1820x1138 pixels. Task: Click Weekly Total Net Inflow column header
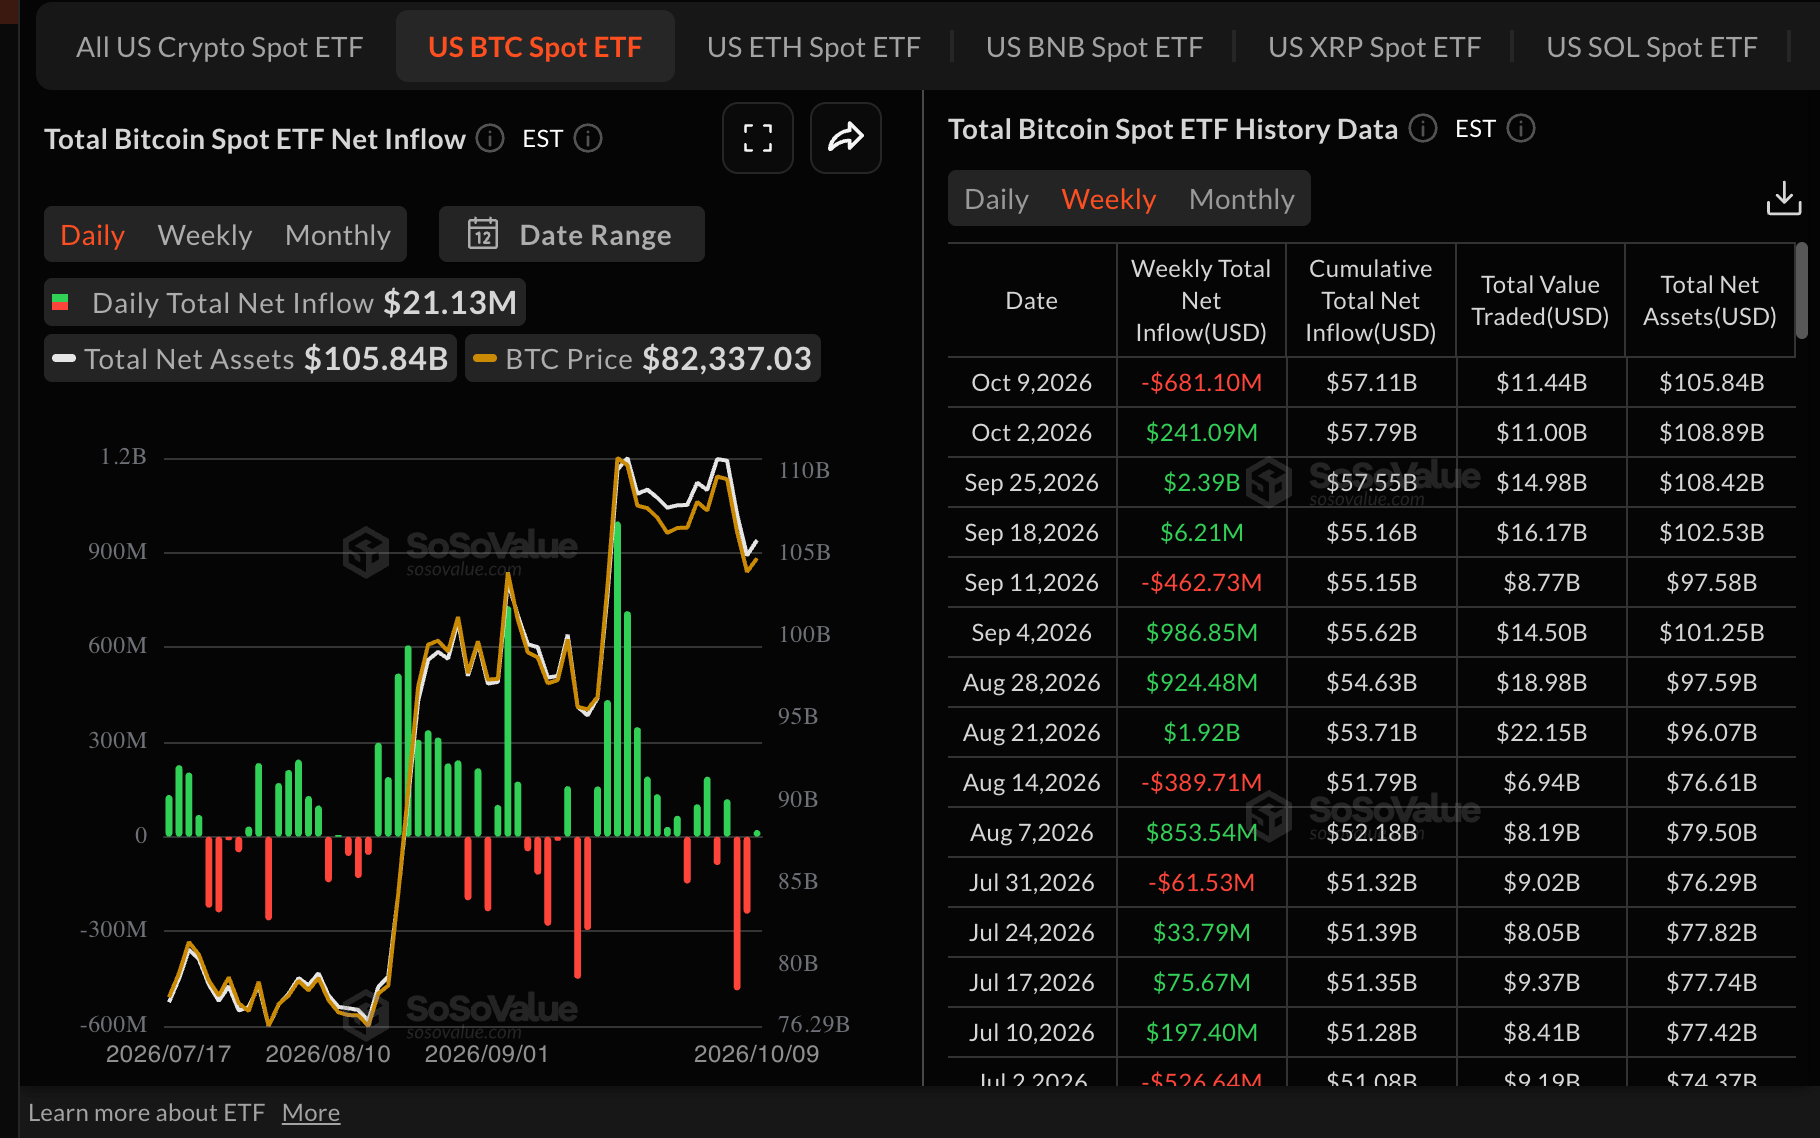[1201, 300]
